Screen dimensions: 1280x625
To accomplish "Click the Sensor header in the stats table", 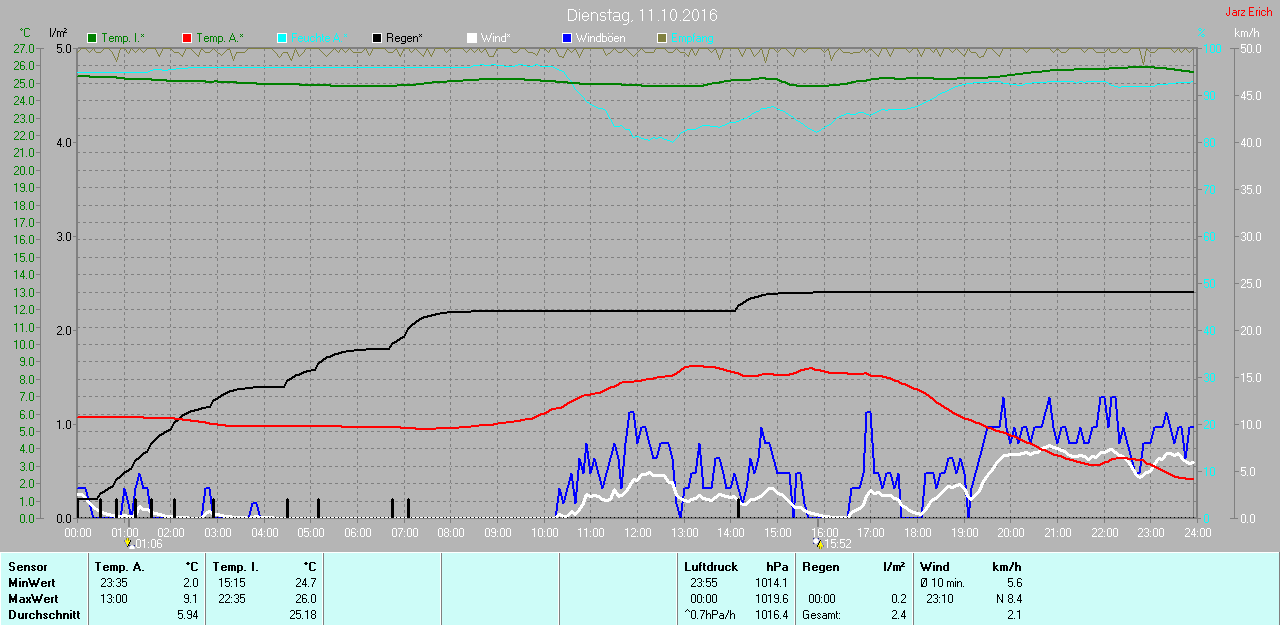I will (28, 567).
